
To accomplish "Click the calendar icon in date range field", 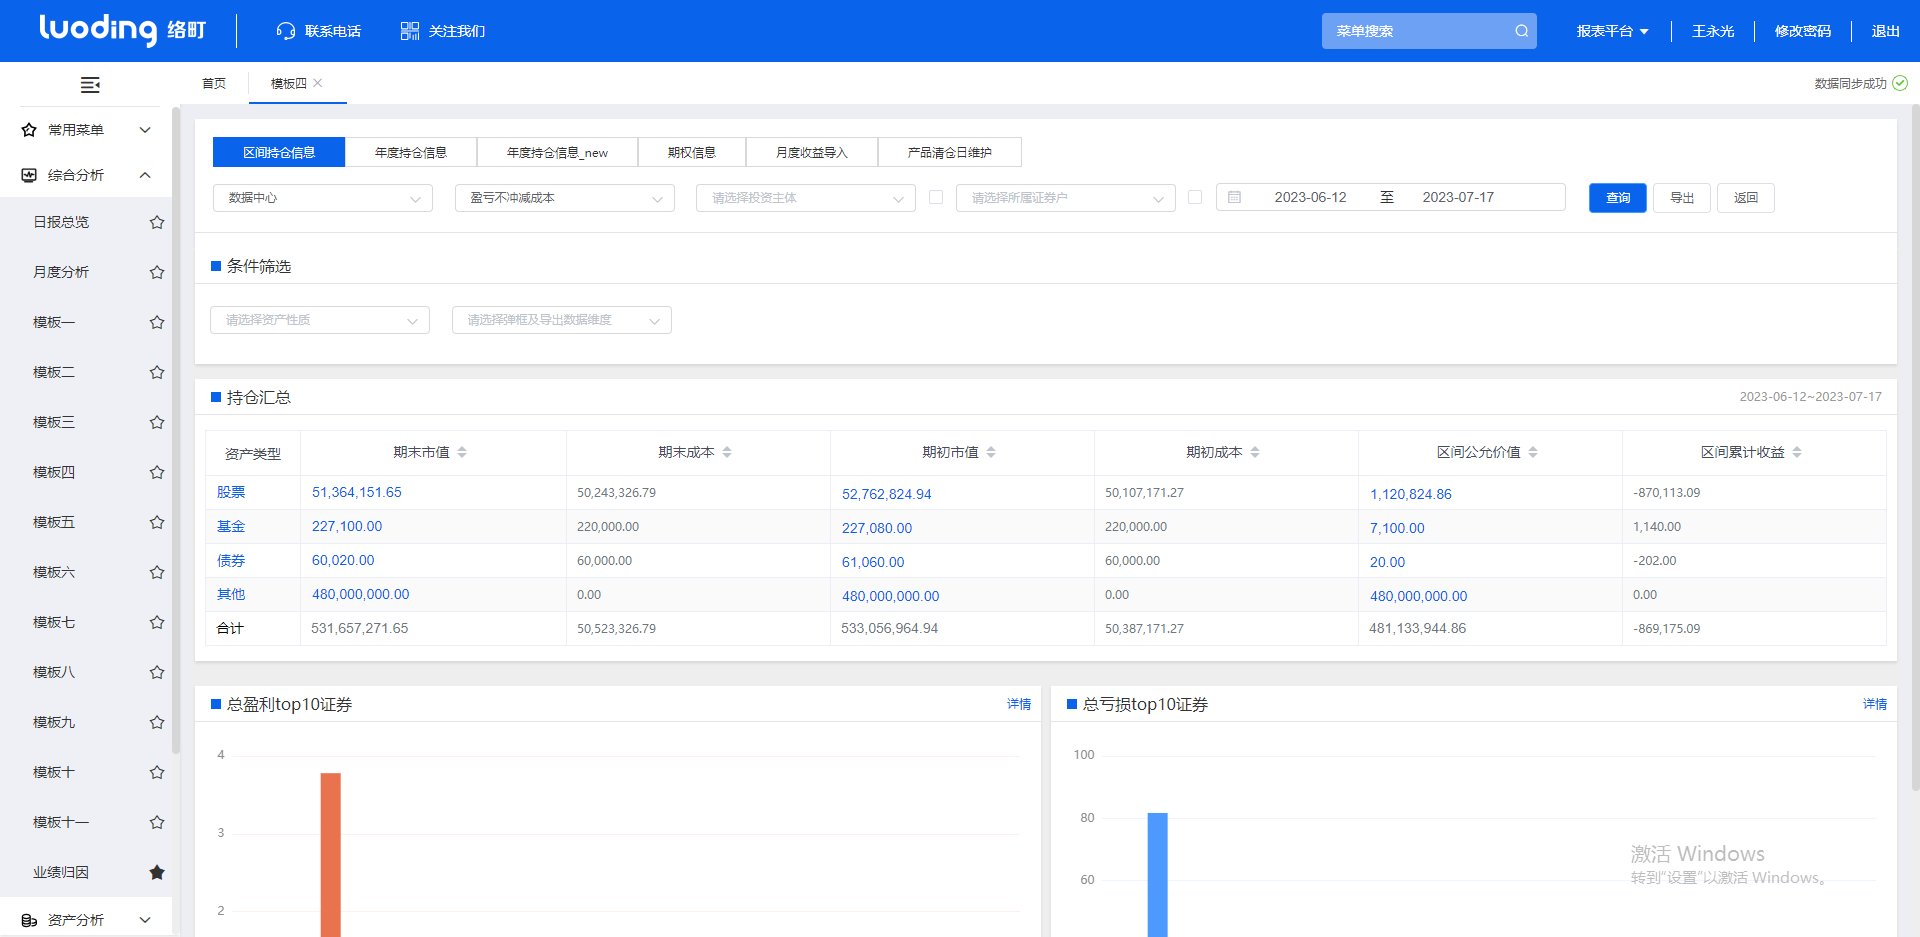I will (1234, 197).
